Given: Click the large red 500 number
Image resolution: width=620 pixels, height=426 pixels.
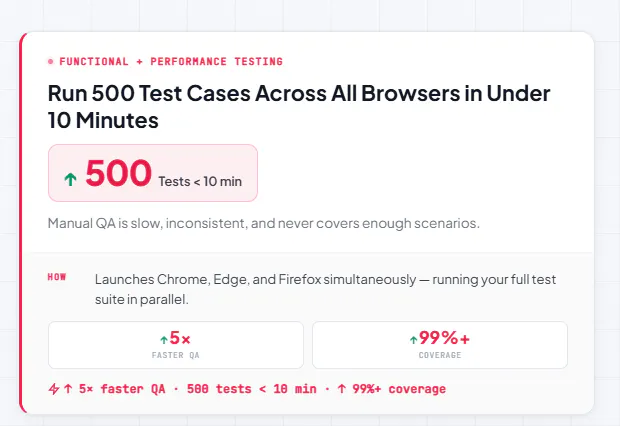Looking at the screenshot, I should (118, 173).
